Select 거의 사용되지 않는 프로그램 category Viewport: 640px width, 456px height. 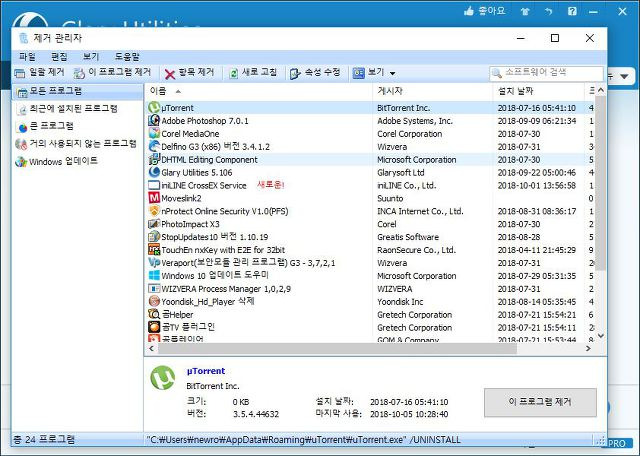click(x=83, y=144)
